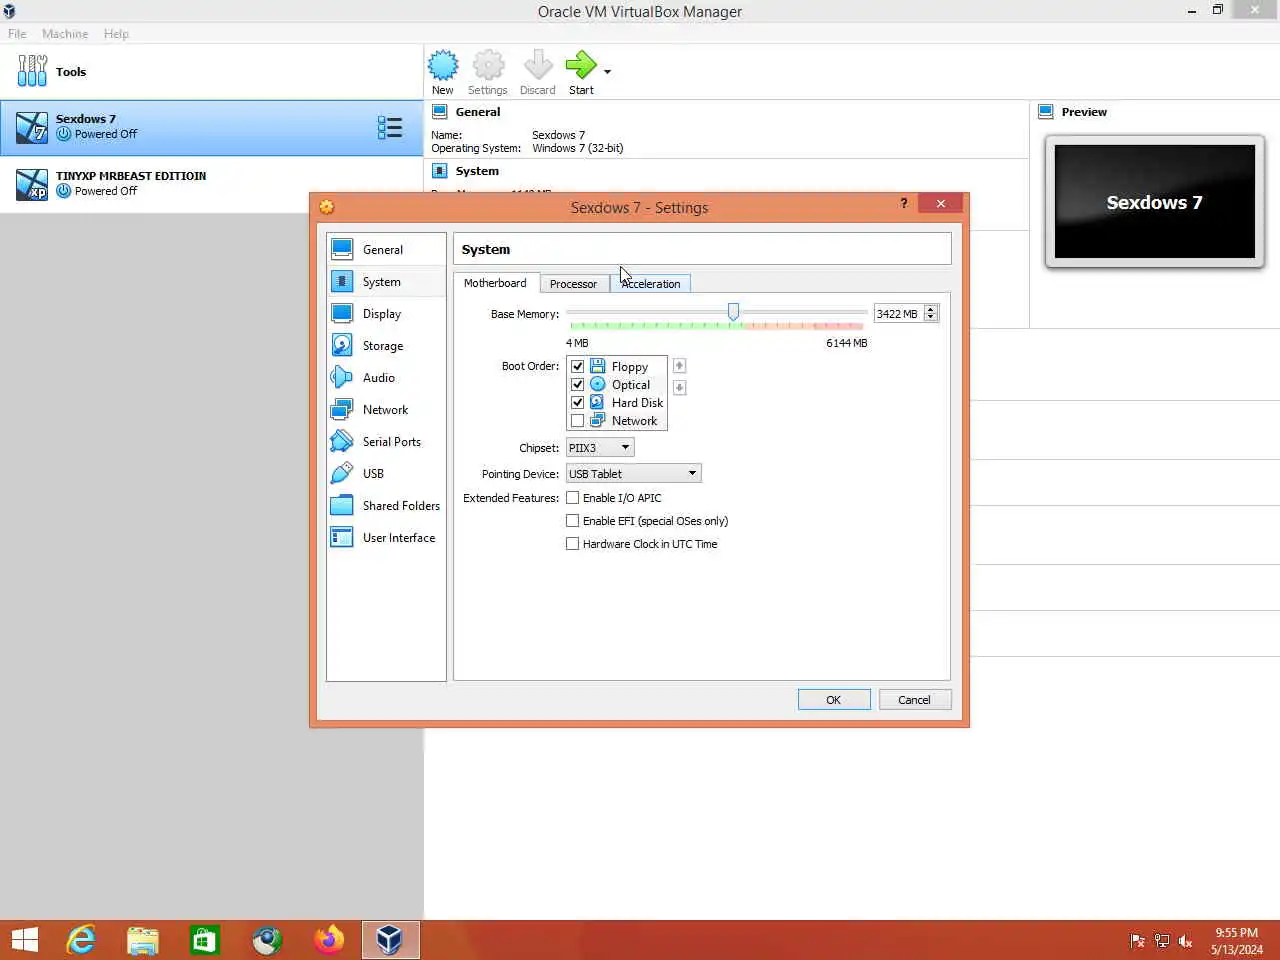This screenshot has height=960, width=1280.
Task: Check Network in boot order
Action: (577, 421)
